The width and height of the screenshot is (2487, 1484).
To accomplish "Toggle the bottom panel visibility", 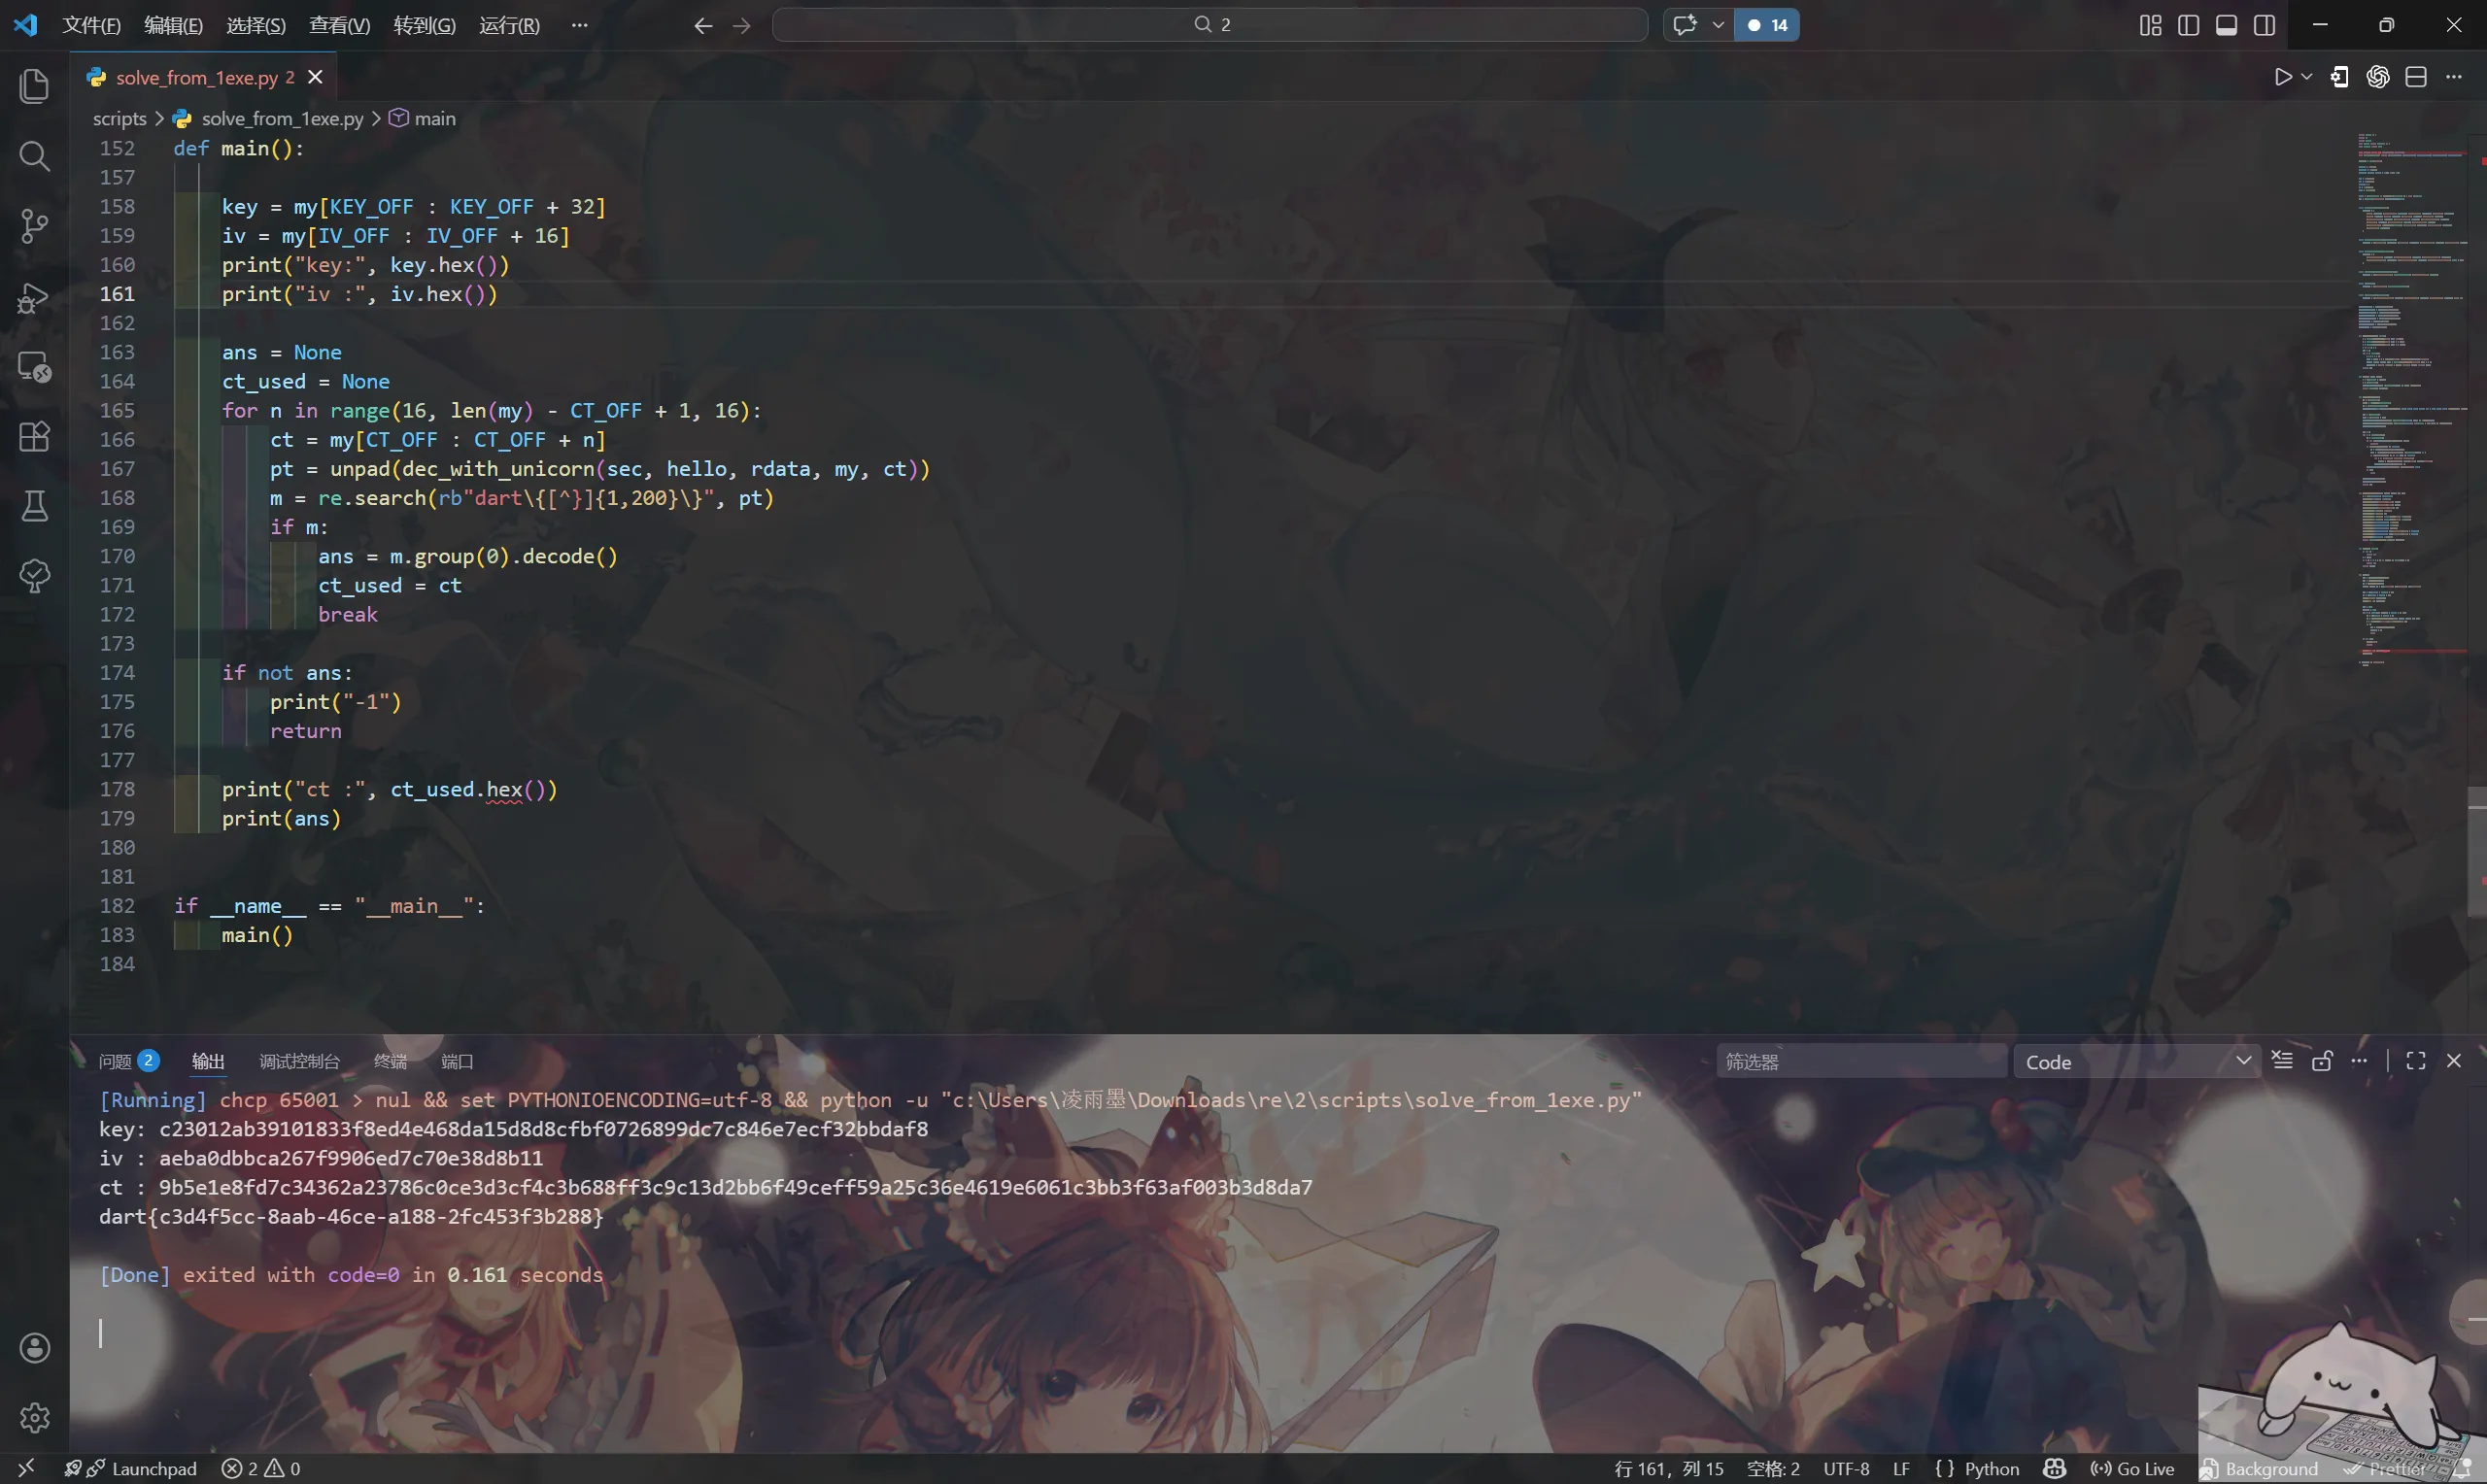I will [2226, 25].
